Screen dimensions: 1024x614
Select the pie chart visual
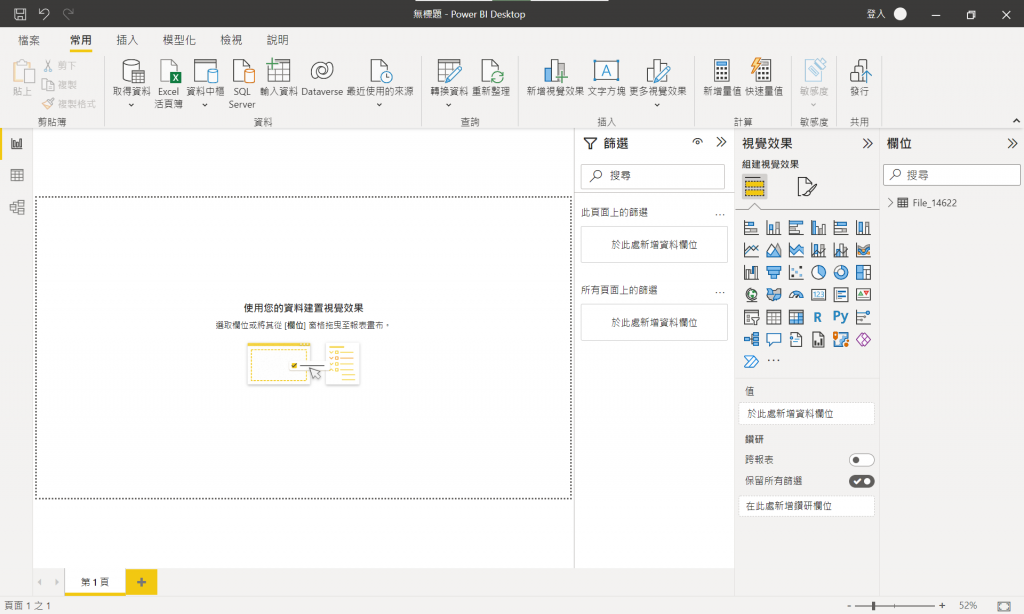pyautogui.click(x=818, y=272)
